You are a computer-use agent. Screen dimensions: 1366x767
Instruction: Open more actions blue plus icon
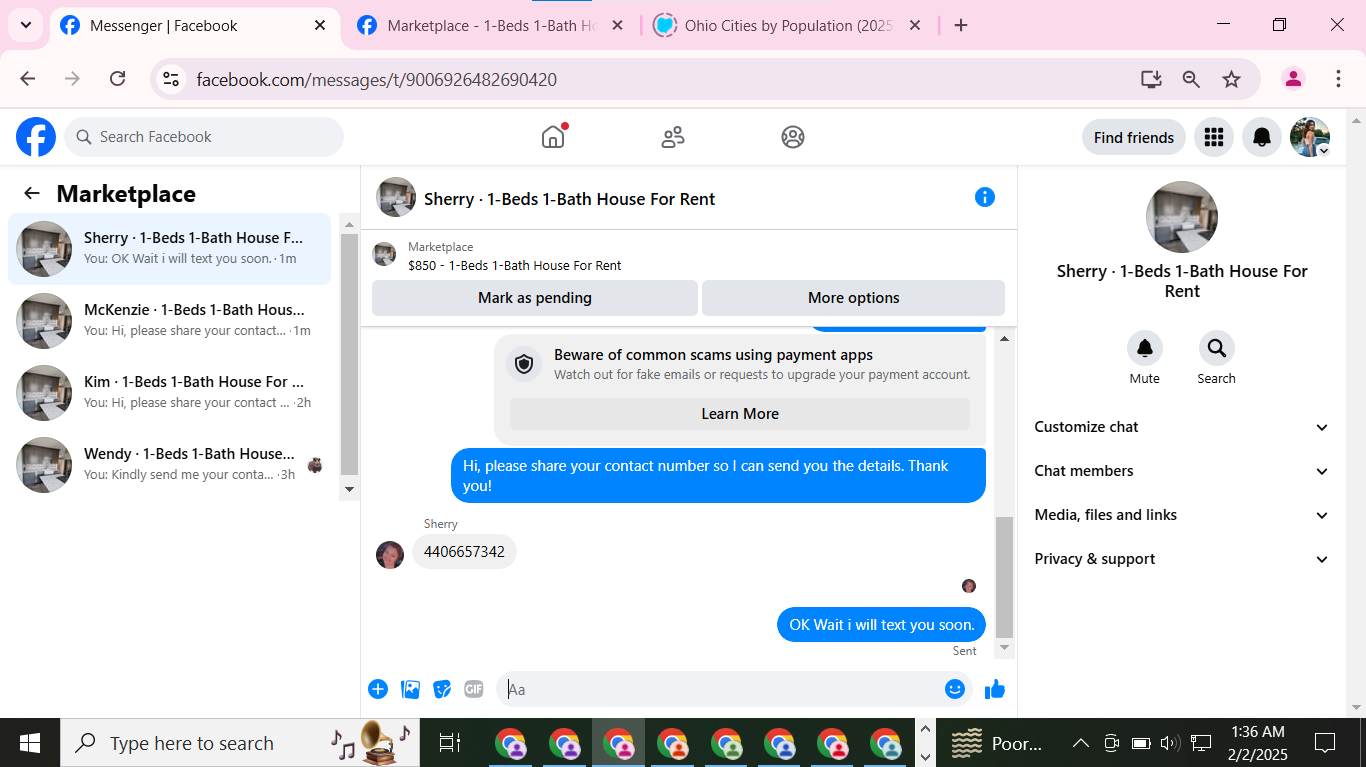(x=378, y=689)
